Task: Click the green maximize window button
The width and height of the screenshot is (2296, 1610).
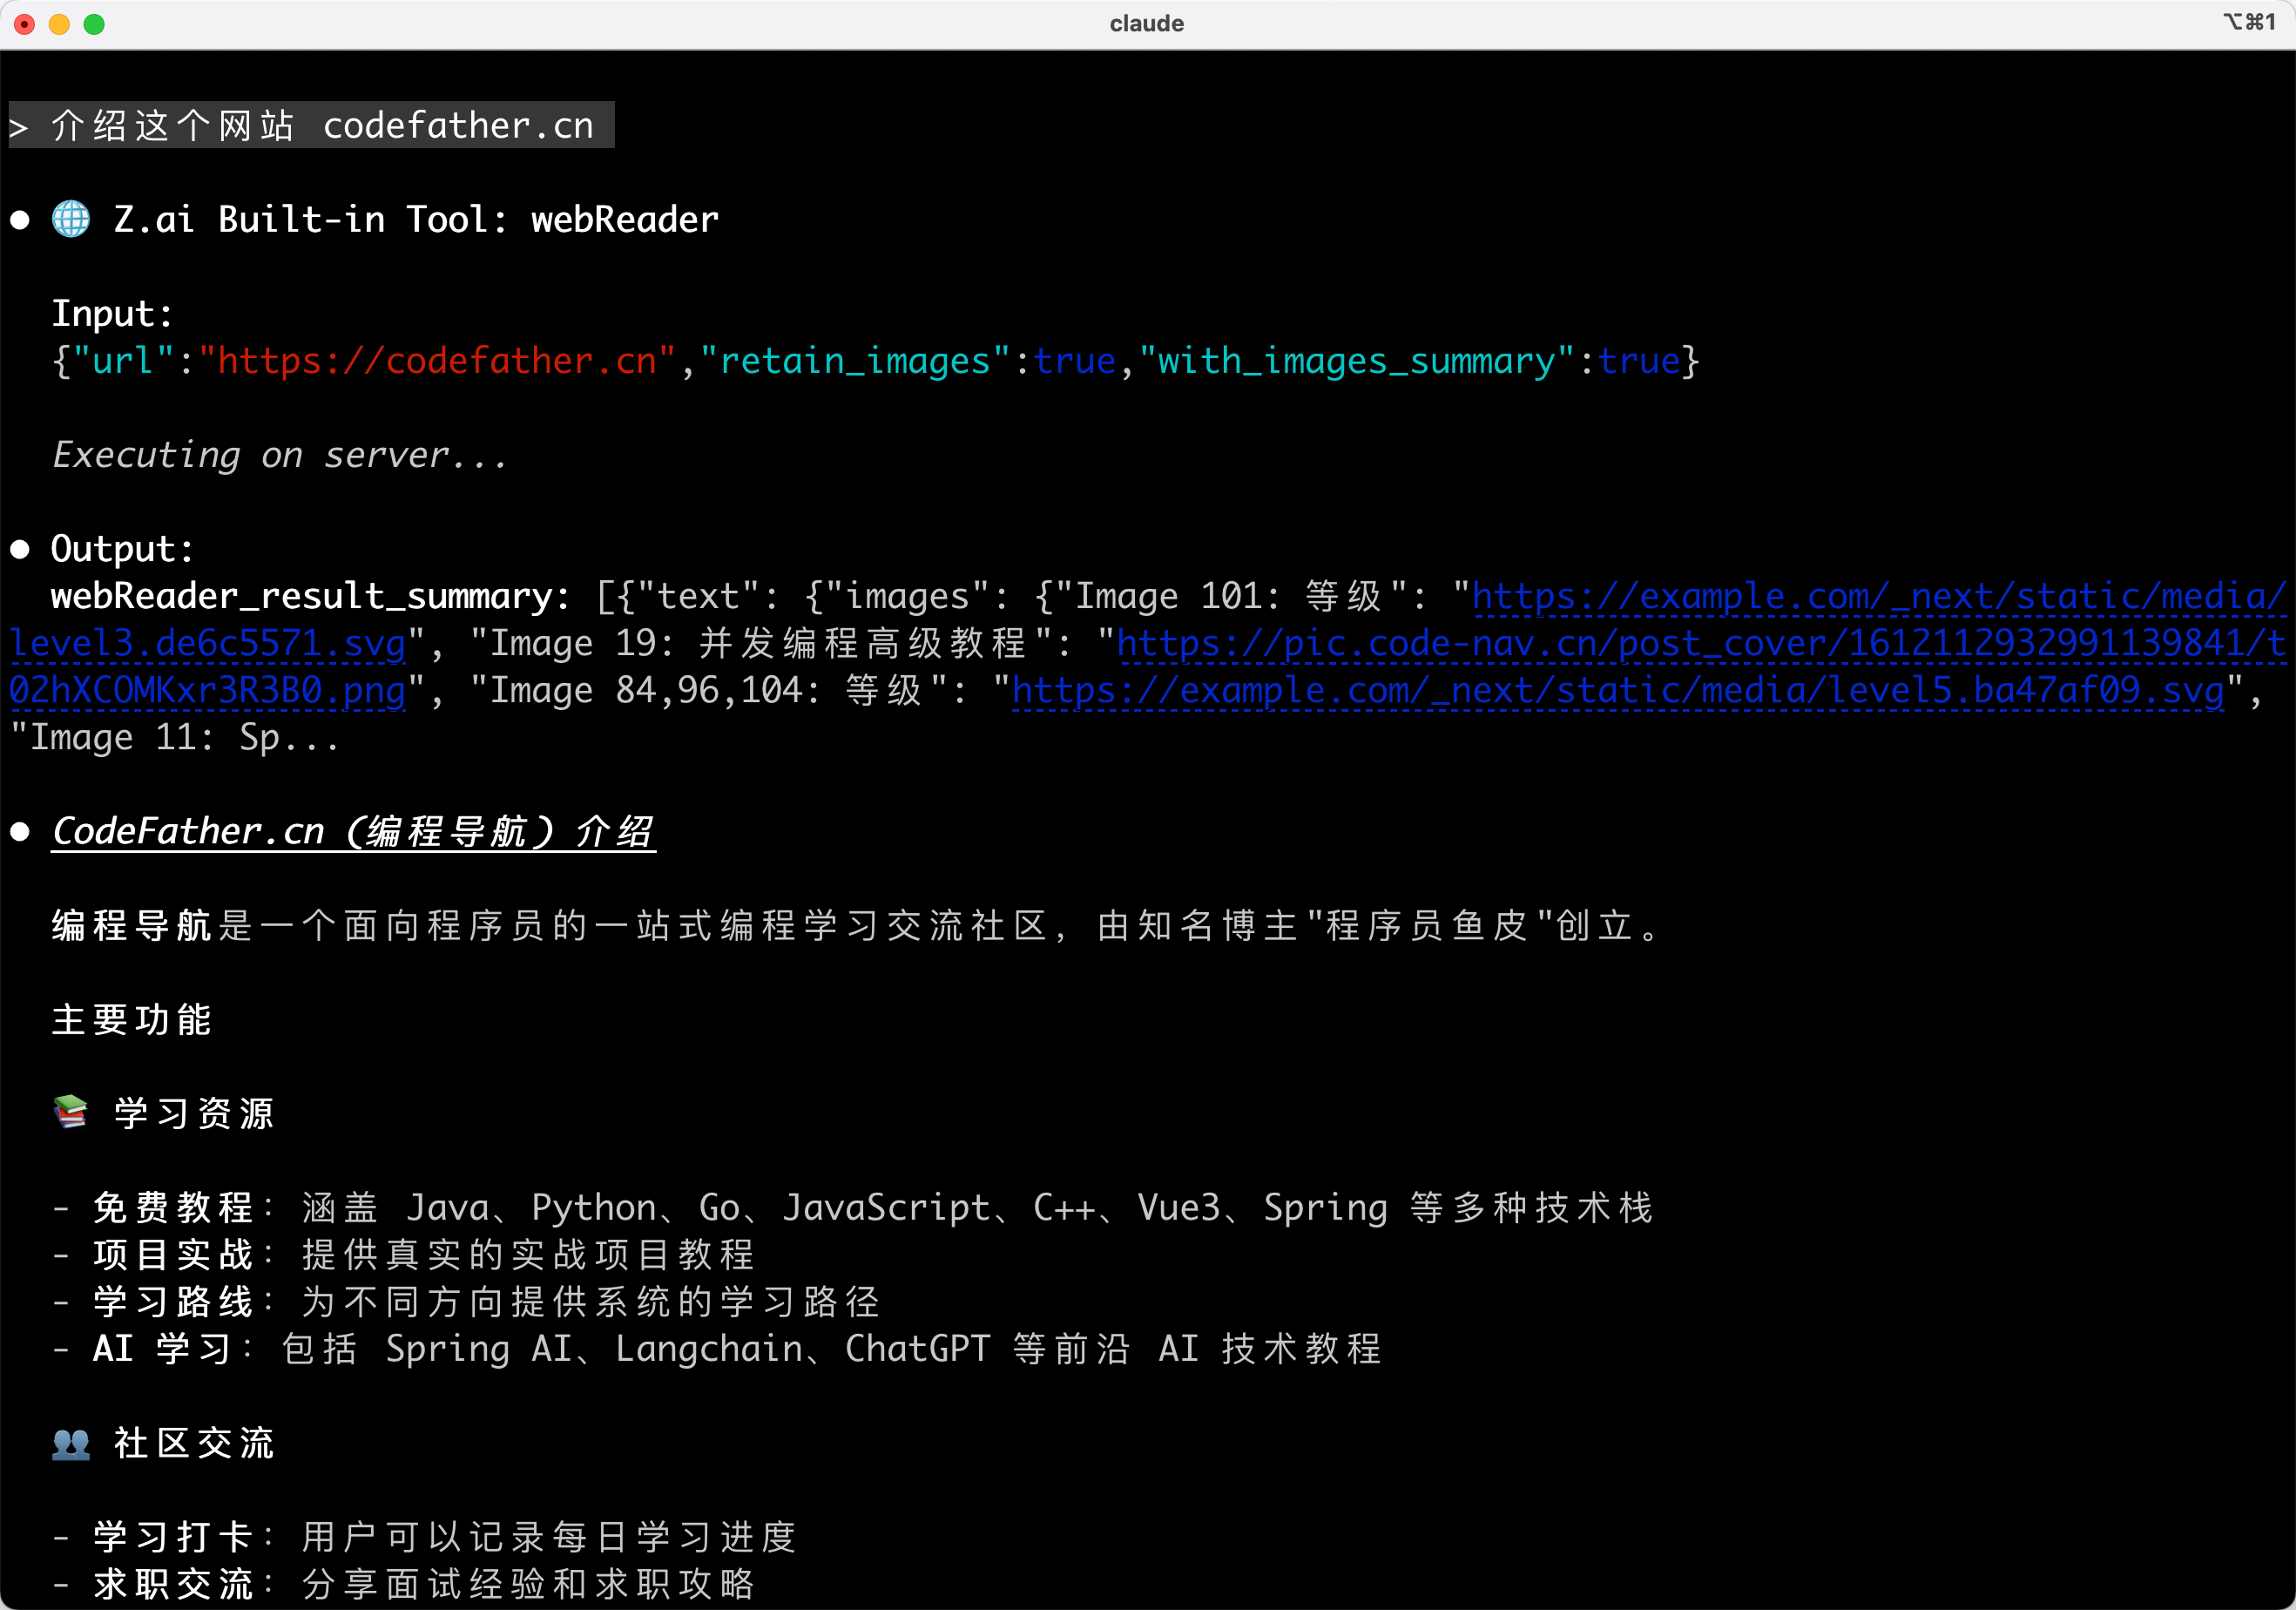Action: coord(94,24)
